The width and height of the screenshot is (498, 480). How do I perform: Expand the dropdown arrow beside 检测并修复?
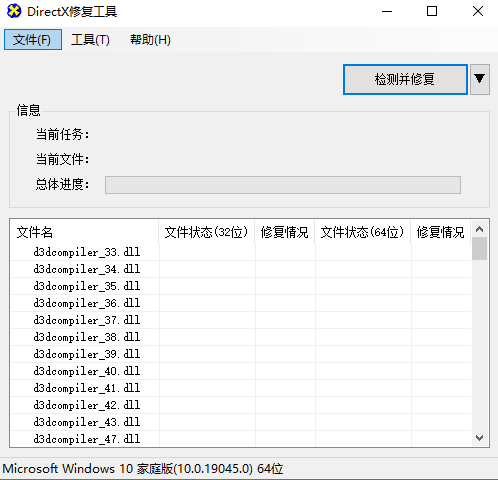(480, 79)
